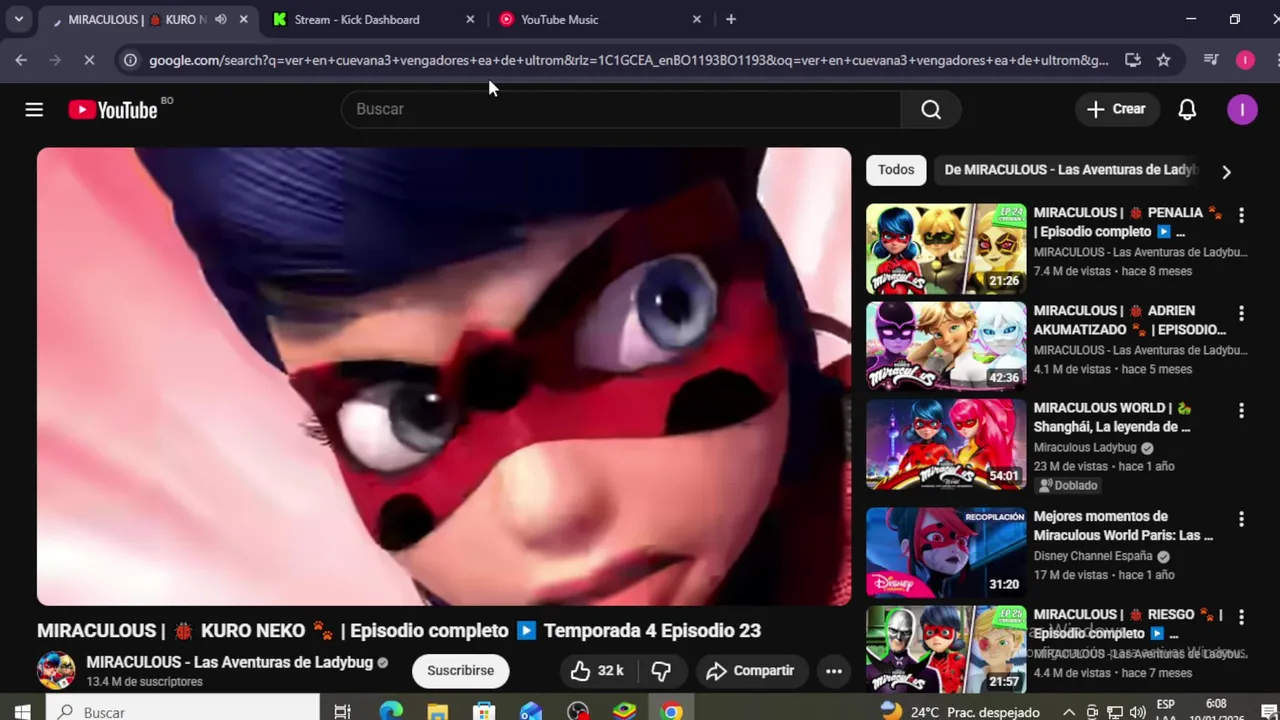Viewport: 1280px width, 720px height.
Task: Bookmark this page with star icon
Action: click(1163, 60)
